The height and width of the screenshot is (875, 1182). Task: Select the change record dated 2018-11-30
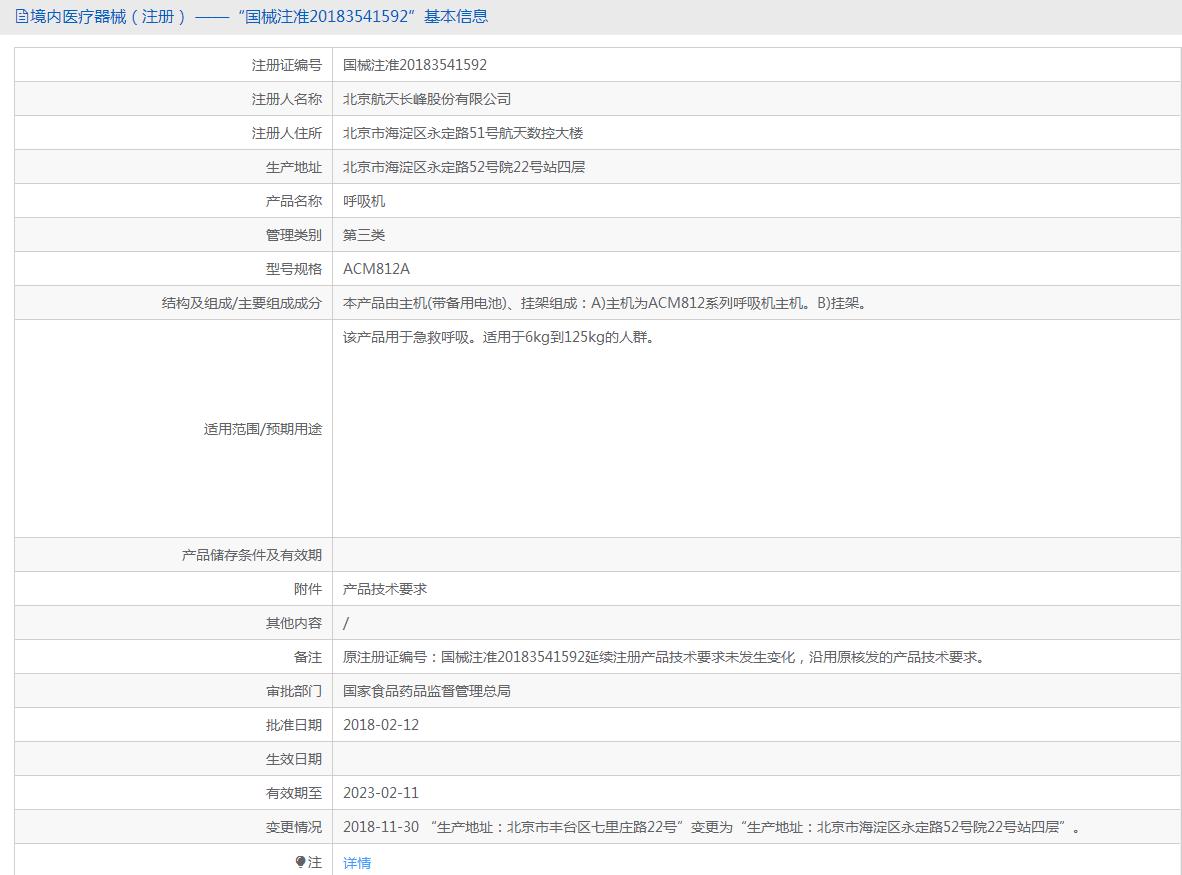click(x=712, y=827)
